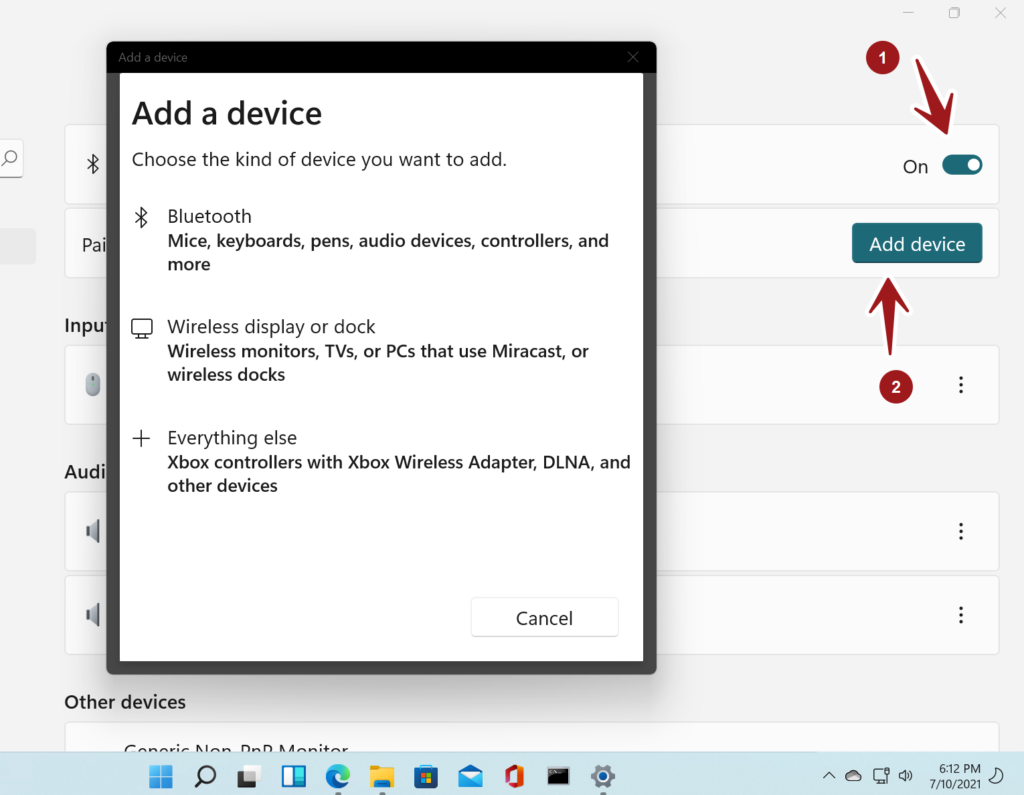Viewport: 1024px width, 795px height.
Task: Turn off the Bluetooth toggle
Action: 961,164
